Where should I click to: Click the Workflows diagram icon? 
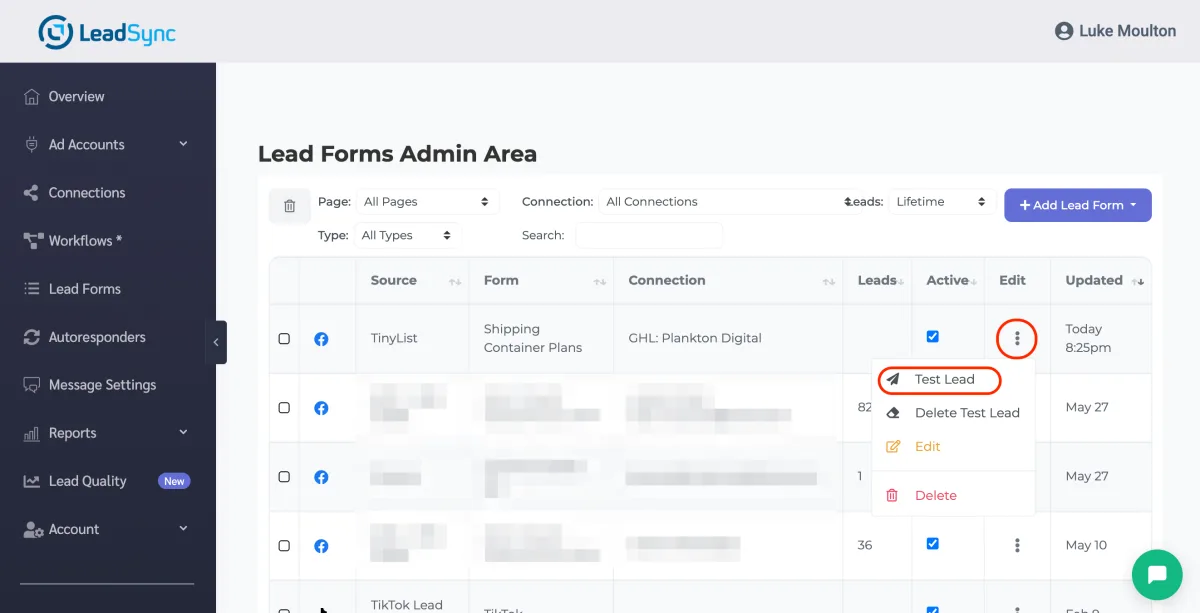click(32, 241)
